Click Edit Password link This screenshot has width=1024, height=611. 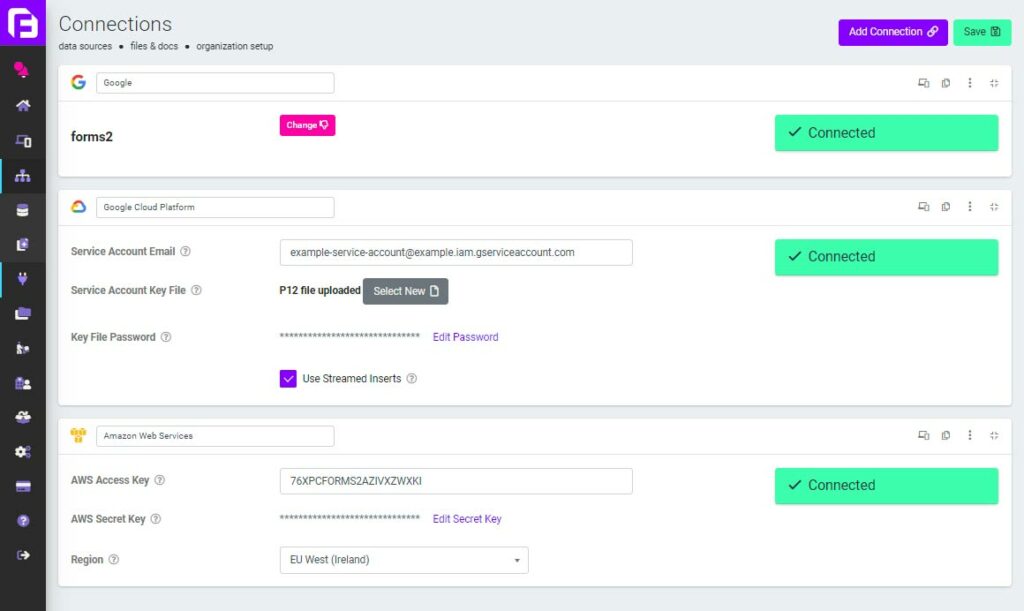[x=465, y=337]
